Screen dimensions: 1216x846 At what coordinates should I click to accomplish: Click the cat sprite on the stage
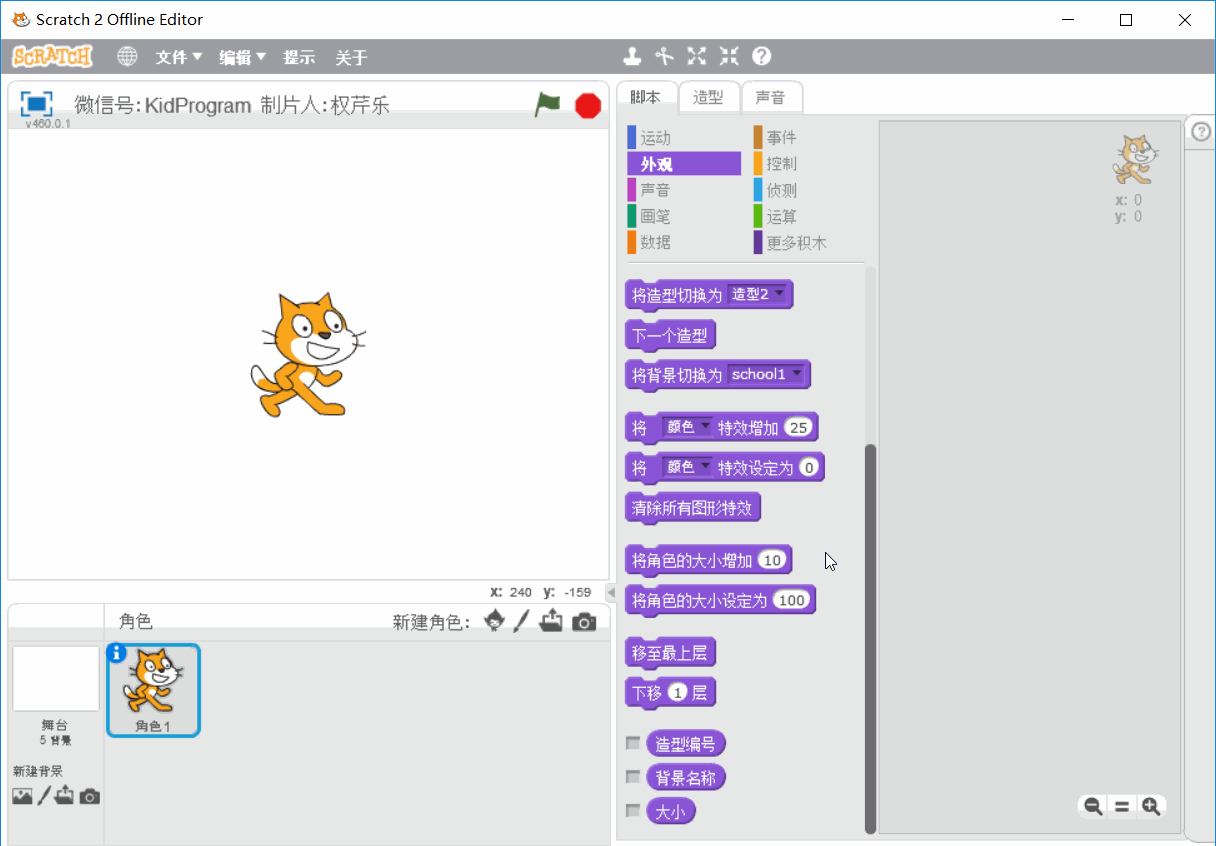point(307,355)
